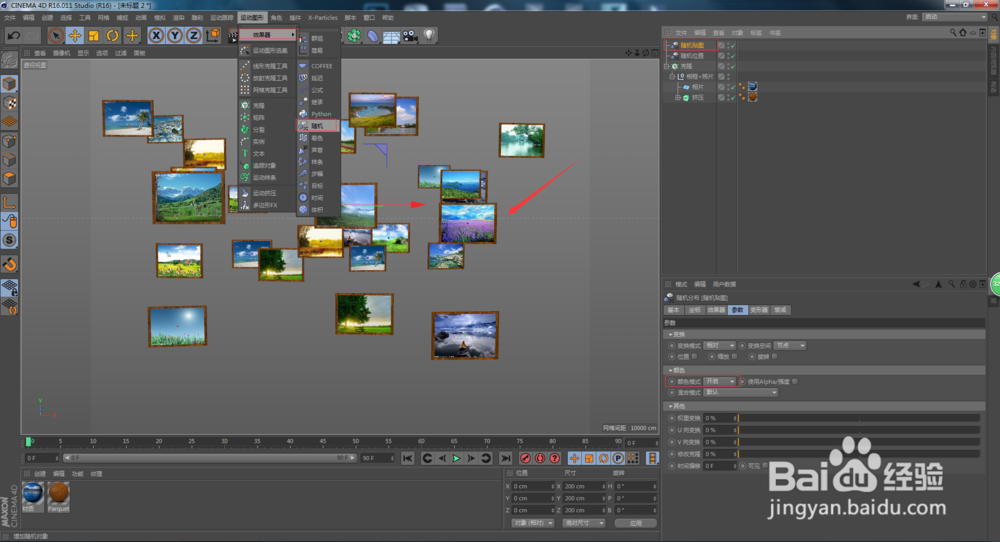Select the Model mode cube icon

coord(10,84)
